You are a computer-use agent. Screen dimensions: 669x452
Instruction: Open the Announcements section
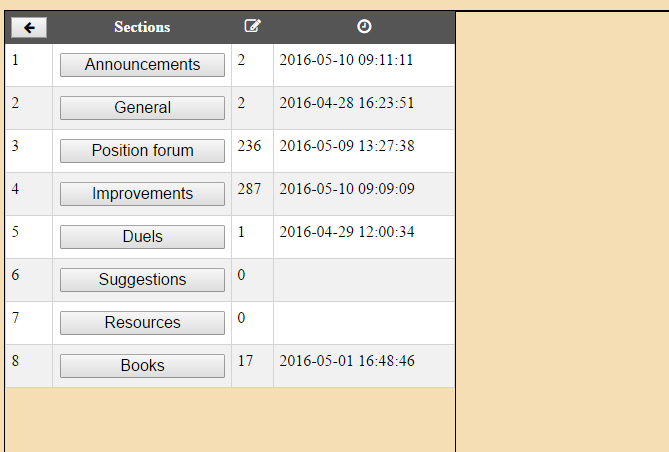[x=143, y=65]
